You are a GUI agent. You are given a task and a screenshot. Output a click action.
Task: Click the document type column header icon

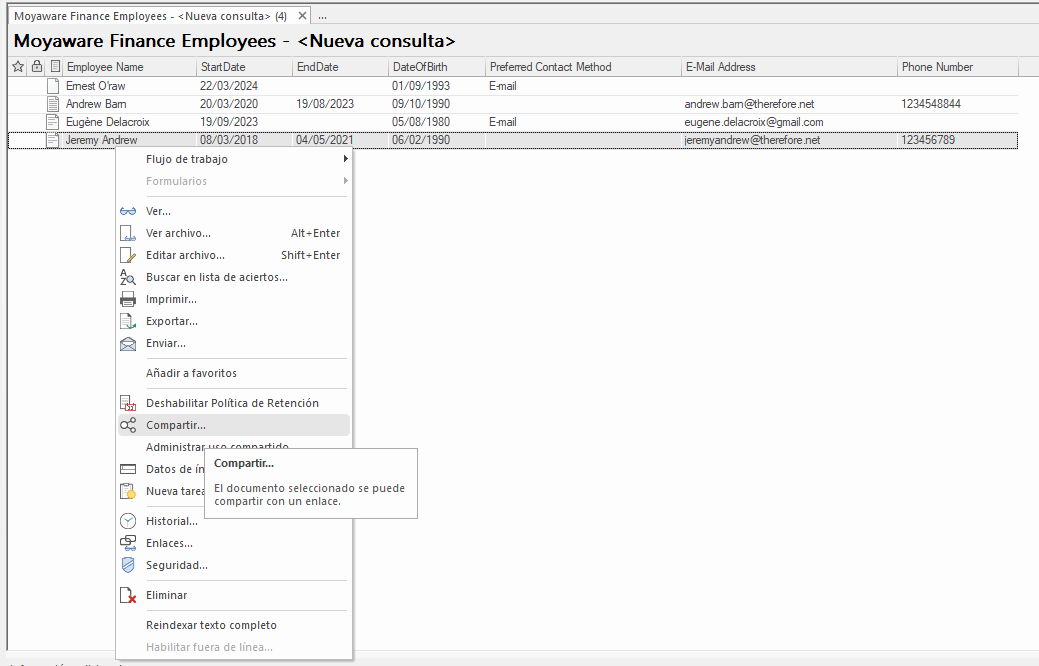pos(56,66)
